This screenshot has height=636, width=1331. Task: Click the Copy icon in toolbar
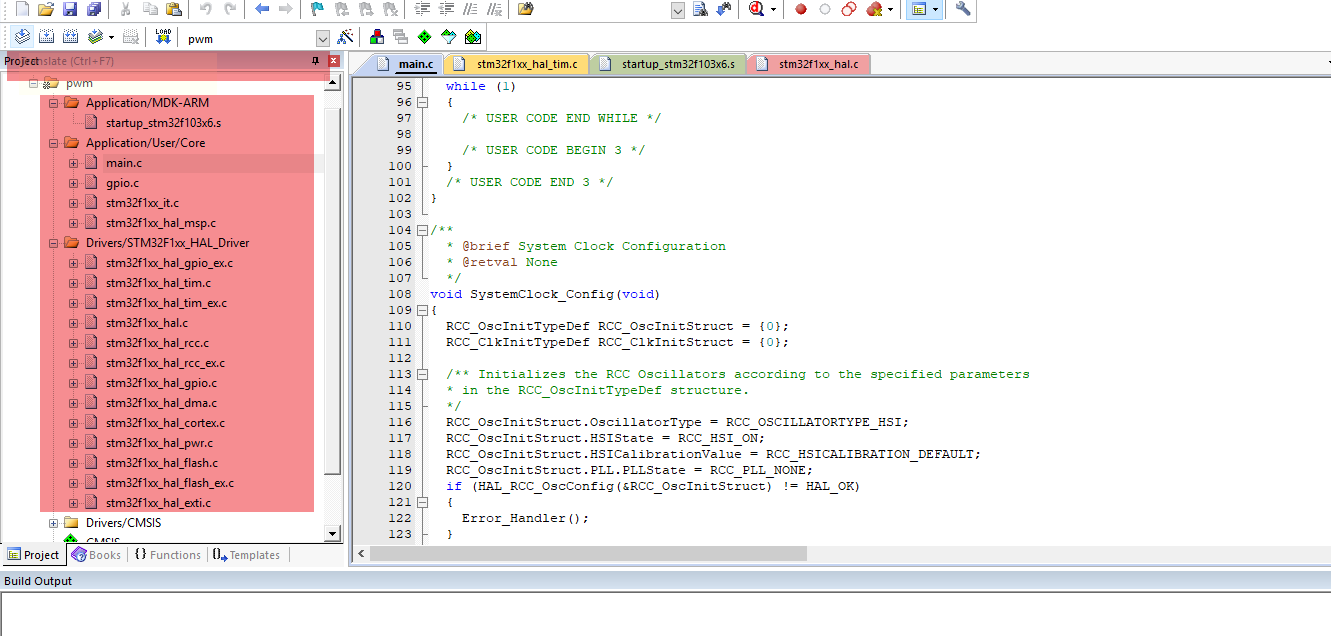coord(150,9)
